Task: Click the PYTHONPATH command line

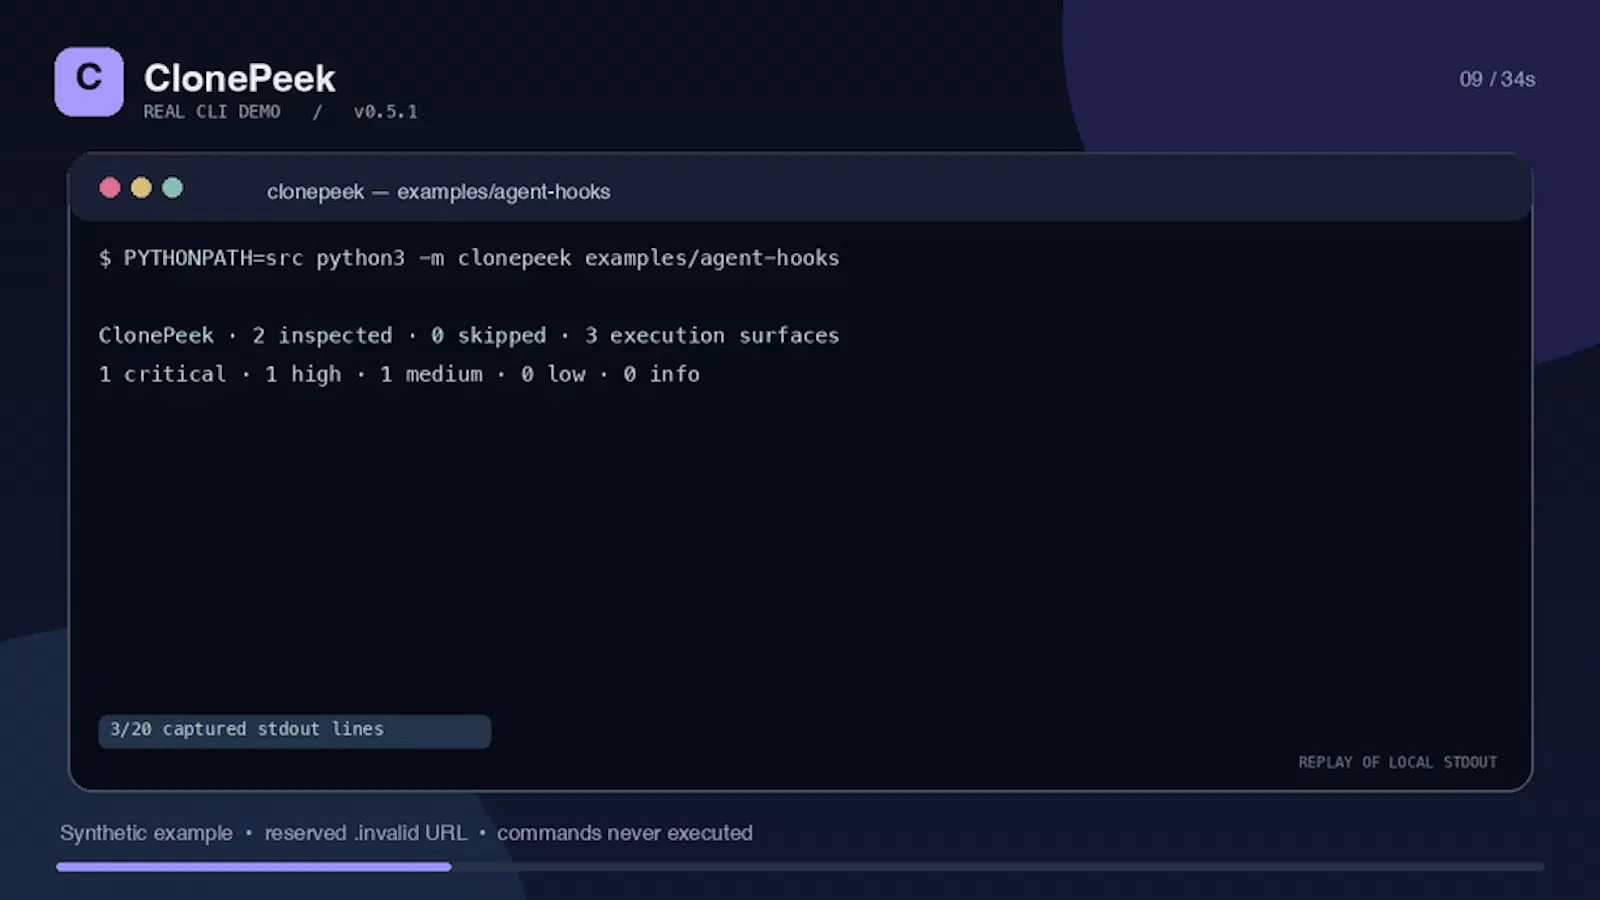Action: [469, 258]
